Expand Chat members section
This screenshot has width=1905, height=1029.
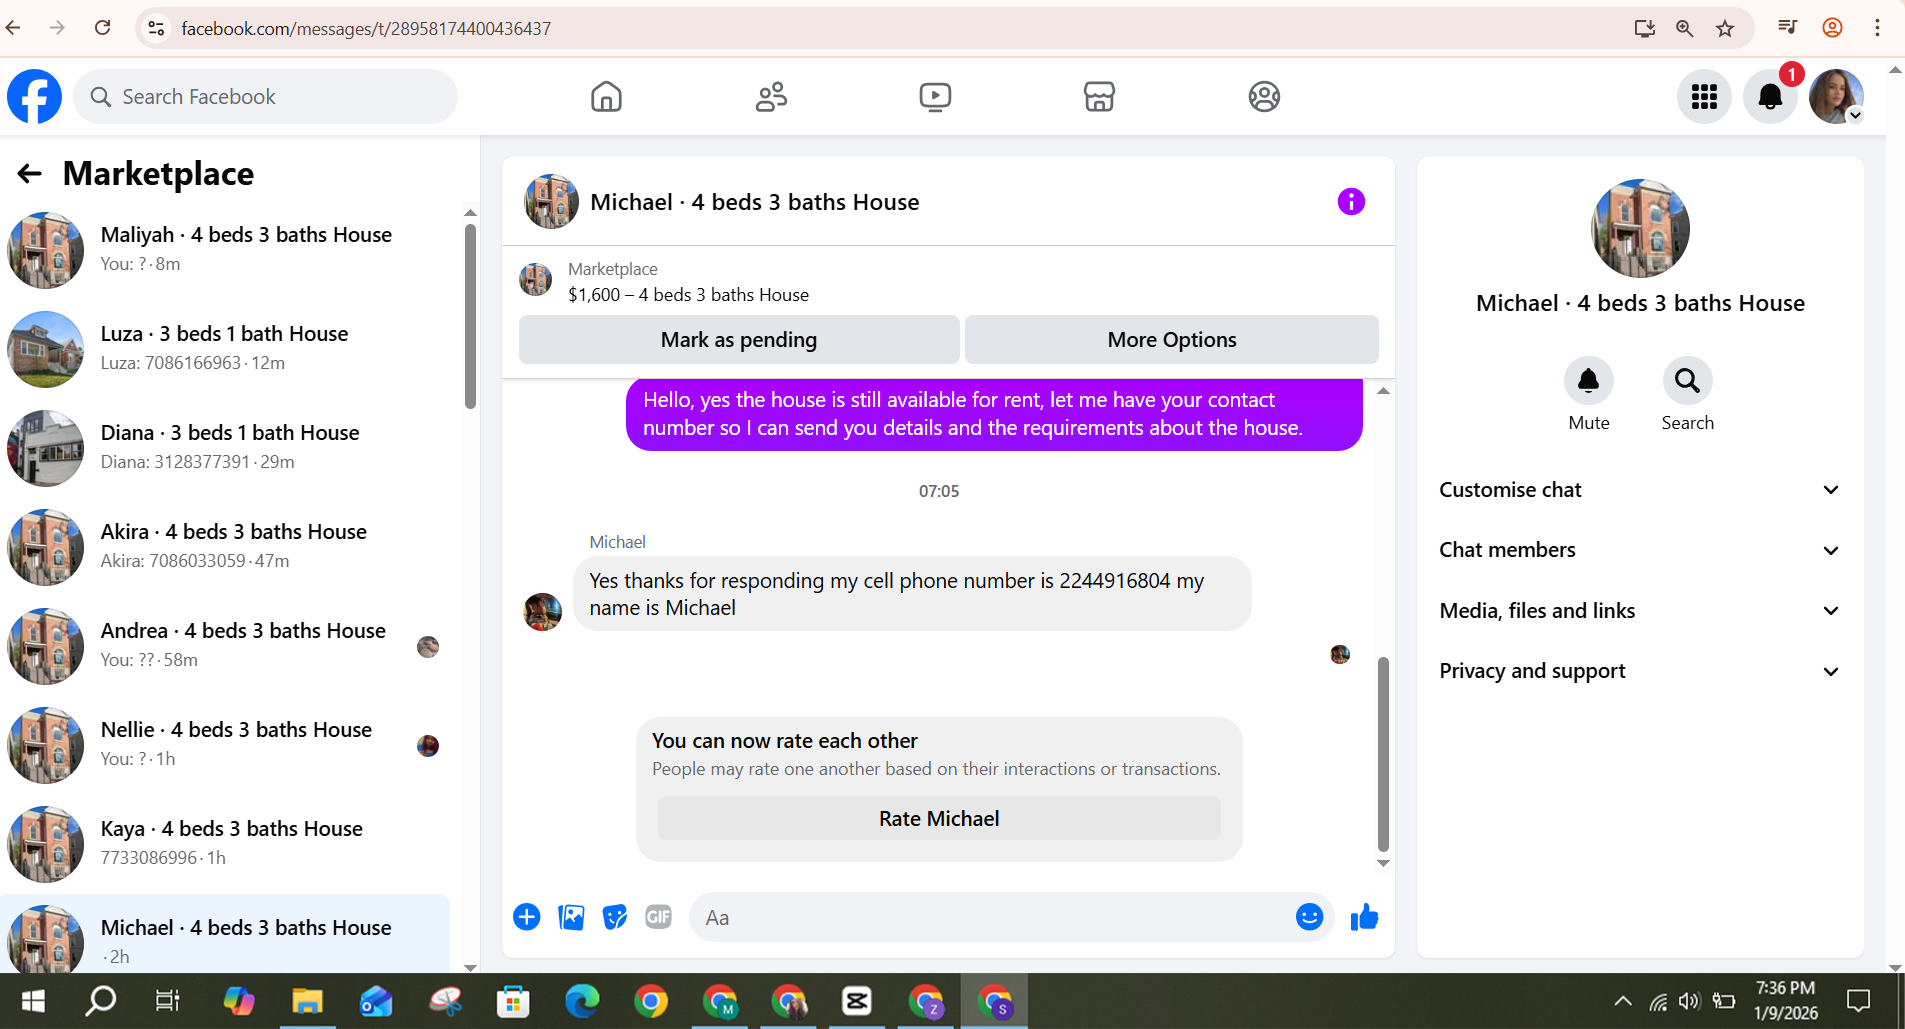[x=1640, y=550]
